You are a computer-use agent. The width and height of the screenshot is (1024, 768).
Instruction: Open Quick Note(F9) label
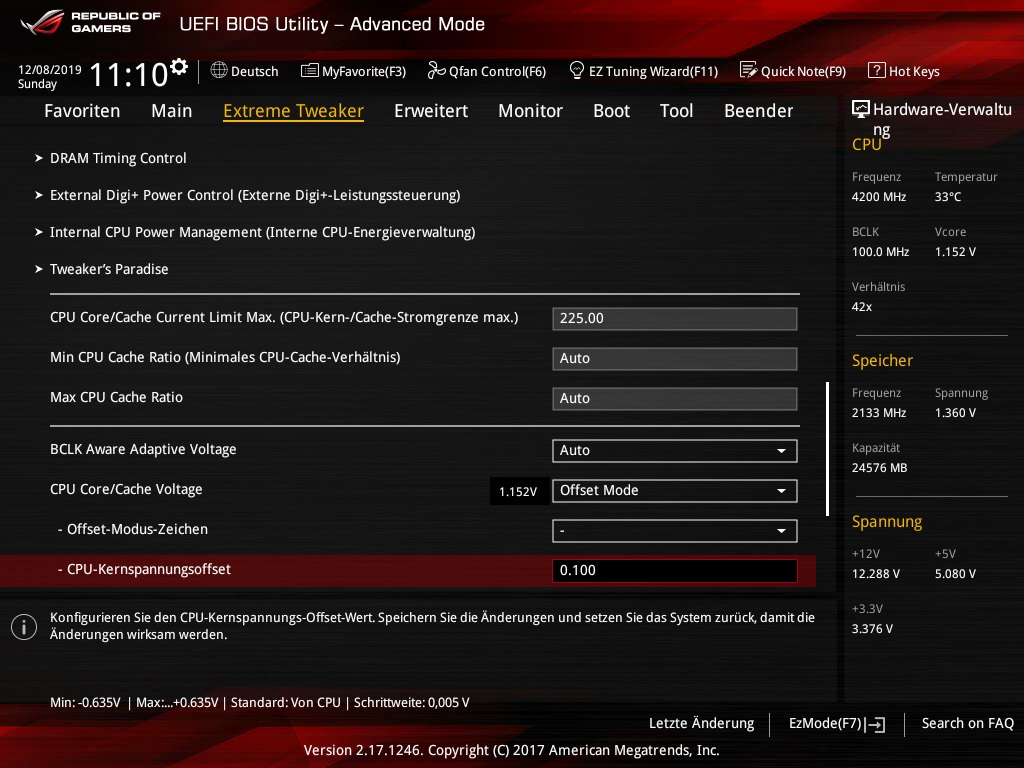803,71
